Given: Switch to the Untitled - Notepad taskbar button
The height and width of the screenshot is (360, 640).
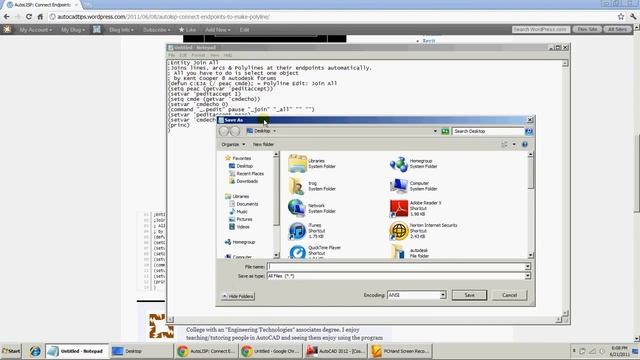Looking at the screenshot, I should [77, 351].
